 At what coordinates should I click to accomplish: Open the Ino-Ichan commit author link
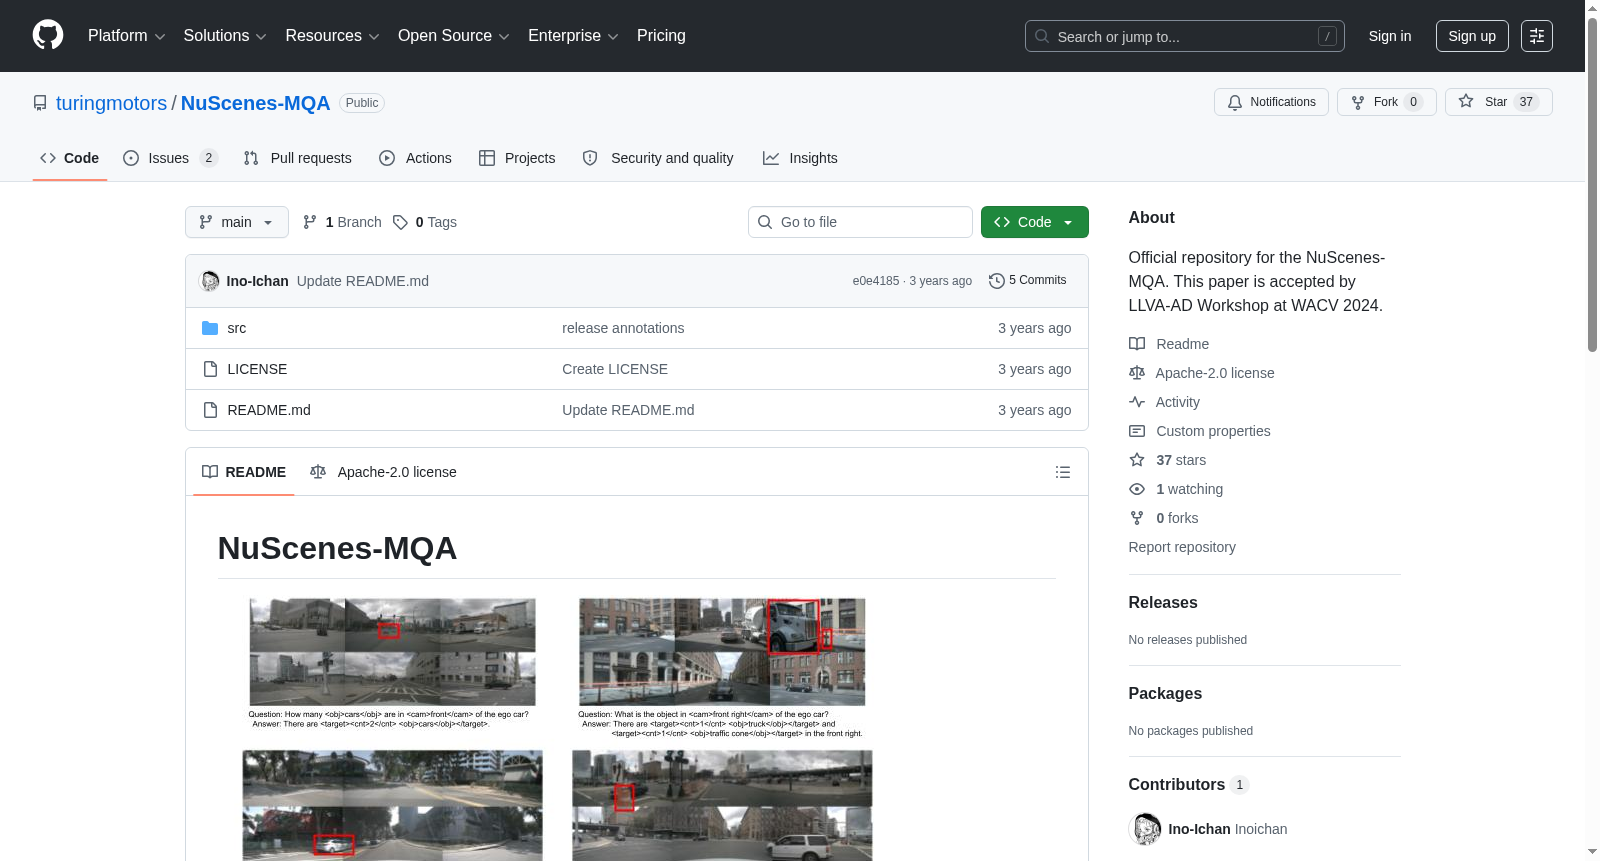pyautogui.click(x=257, y=281)
